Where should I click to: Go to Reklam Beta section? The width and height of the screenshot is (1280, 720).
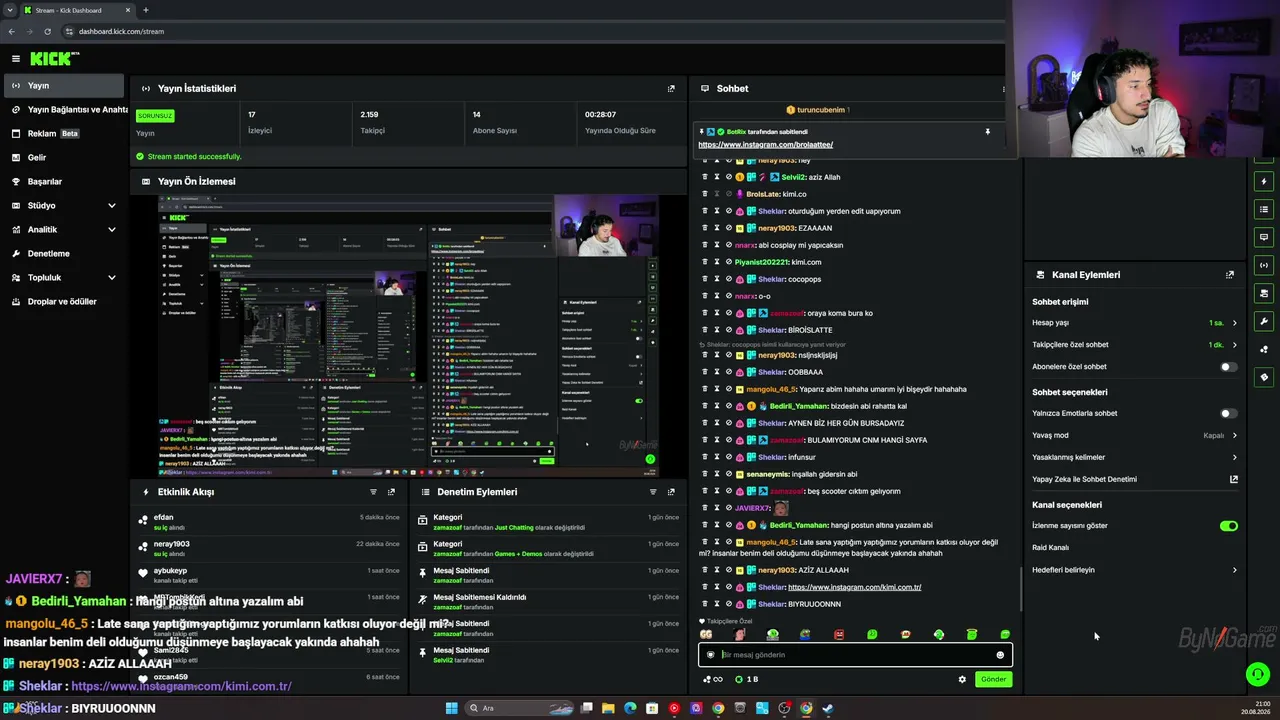pyautogui.click(x=64, y=134)
